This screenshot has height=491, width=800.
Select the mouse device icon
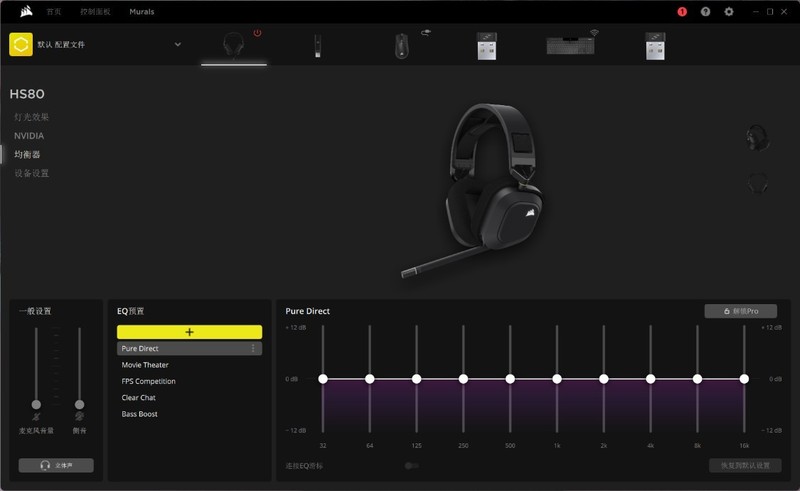pos(402,46)
